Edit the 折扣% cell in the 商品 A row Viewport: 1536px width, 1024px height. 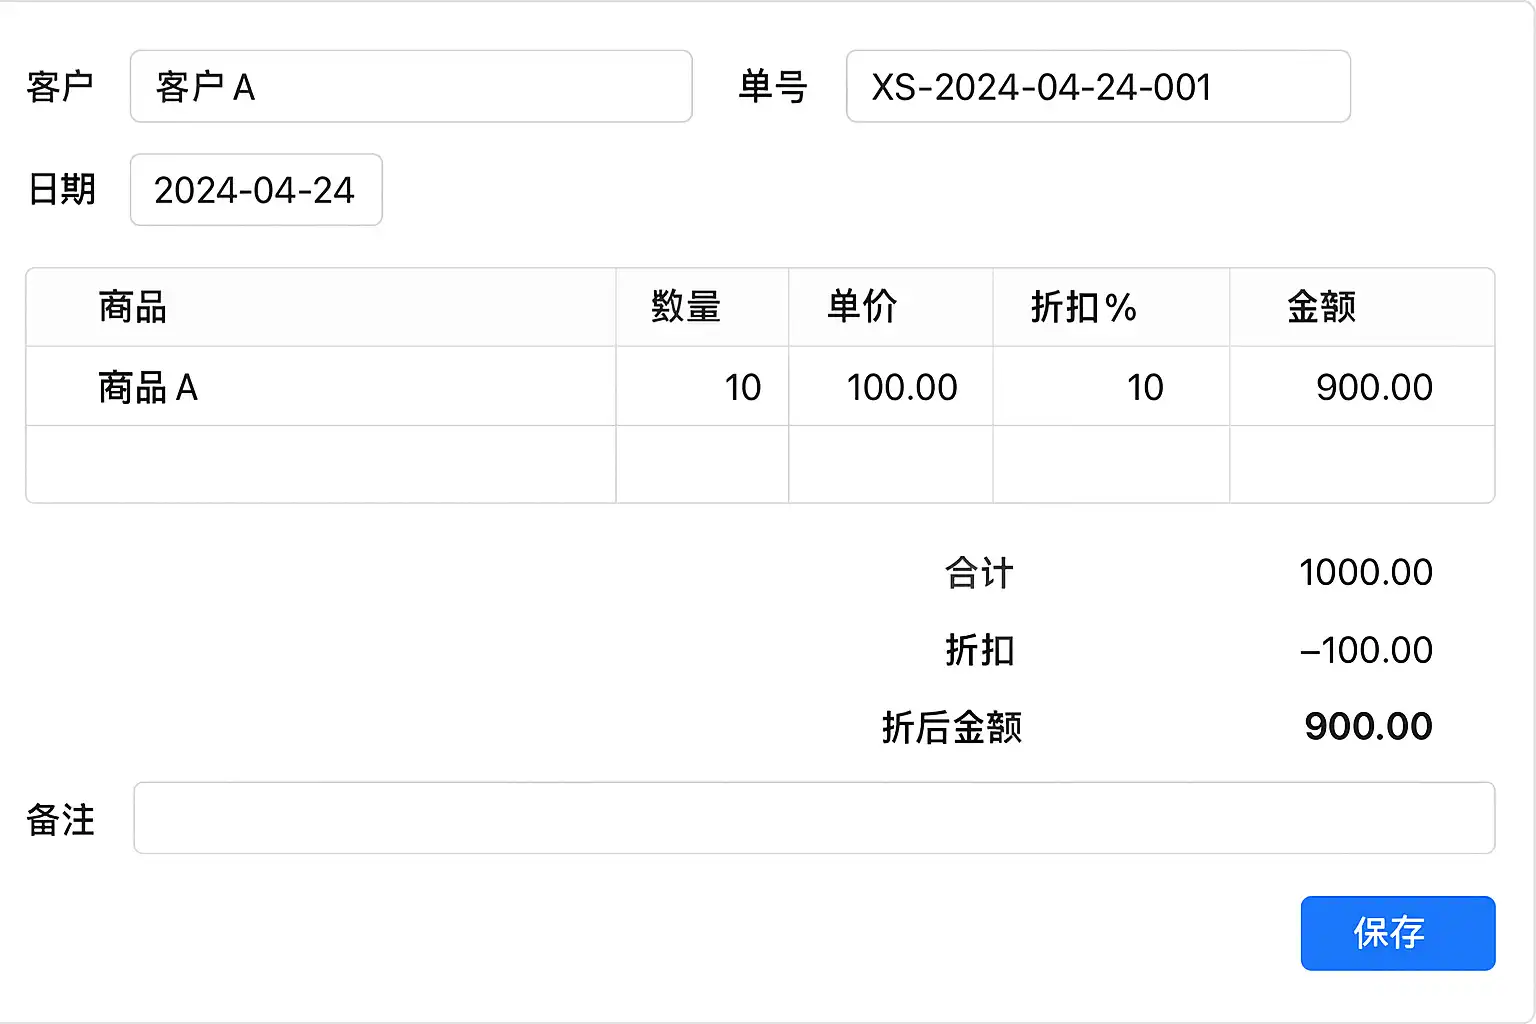click(1110, 387)
